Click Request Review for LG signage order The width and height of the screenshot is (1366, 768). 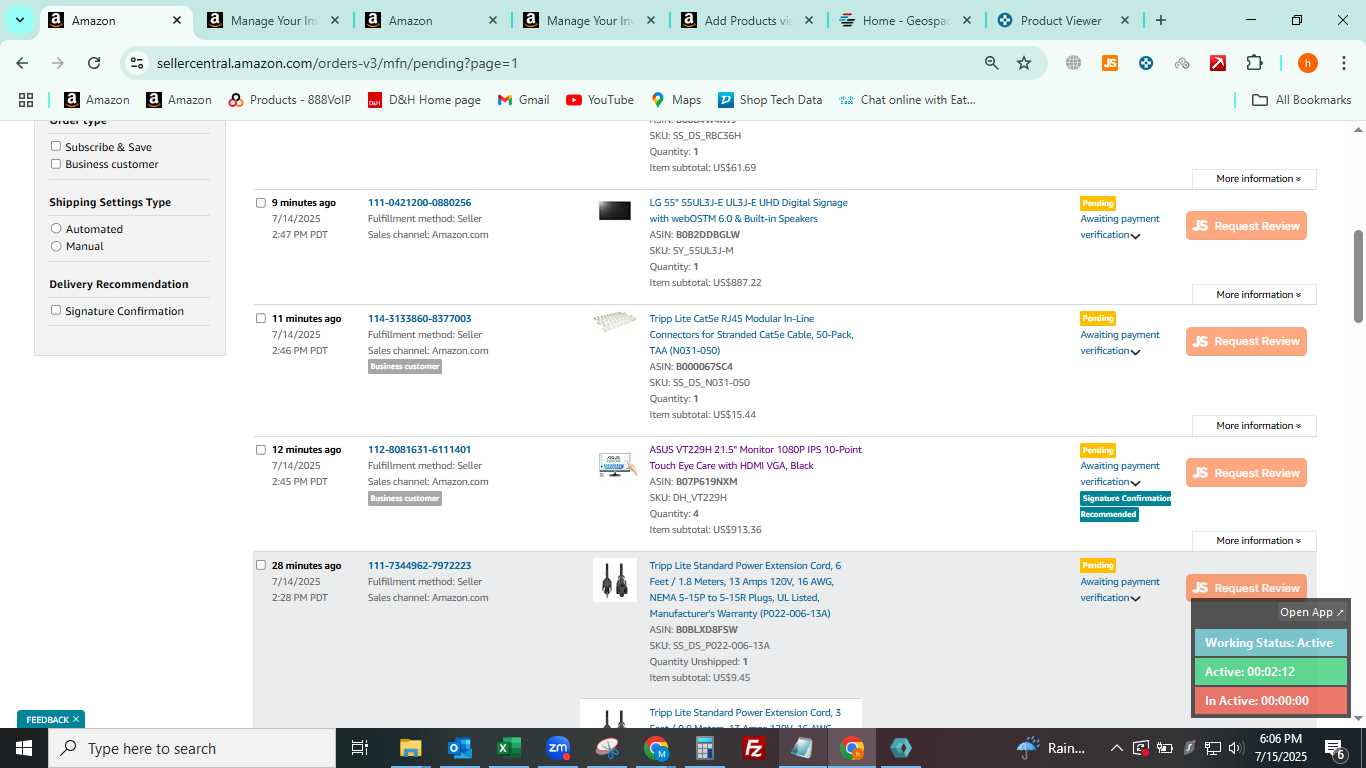(1246, 226)
